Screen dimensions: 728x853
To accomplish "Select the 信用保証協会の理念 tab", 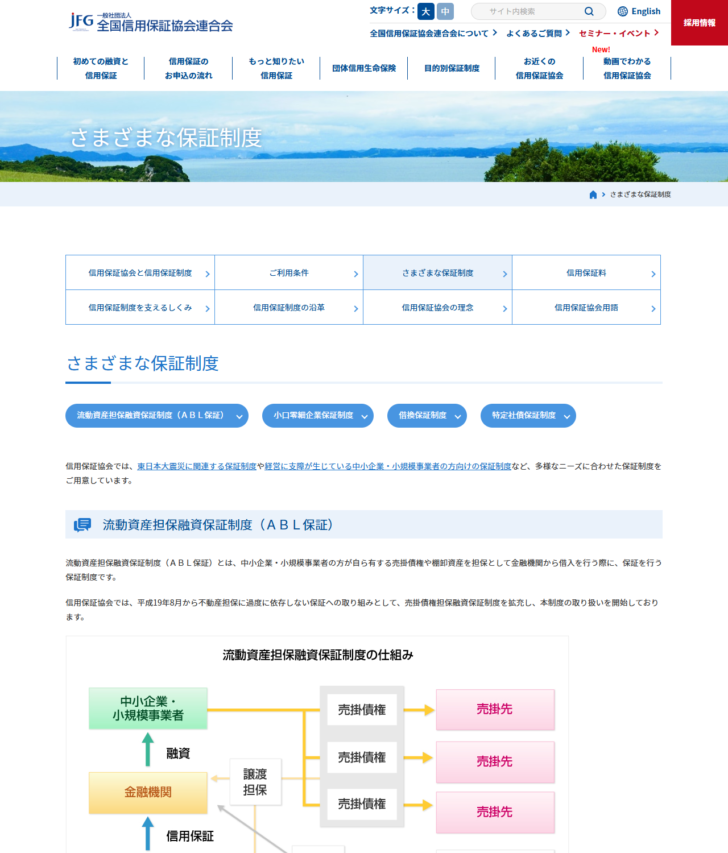I will [437, 307].
